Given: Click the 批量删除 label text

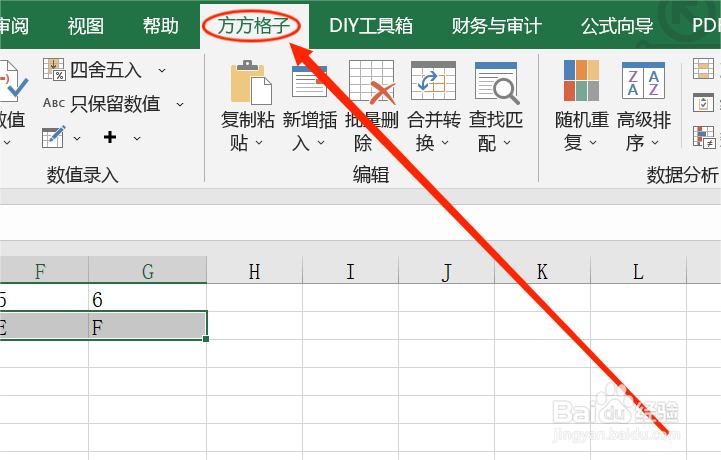Looking at the screenshot, I should click(372, 132).
